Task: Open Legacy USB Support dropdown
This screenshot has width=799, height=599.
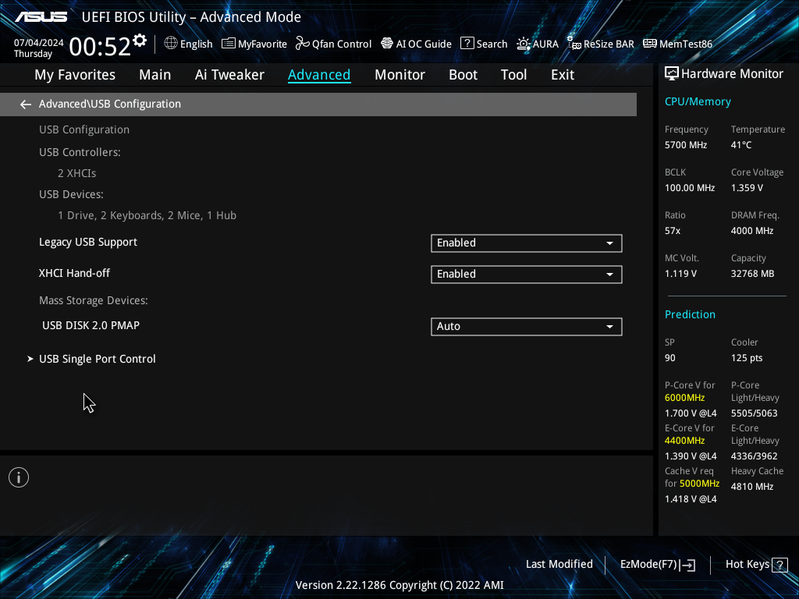Action: coord(526,243)
